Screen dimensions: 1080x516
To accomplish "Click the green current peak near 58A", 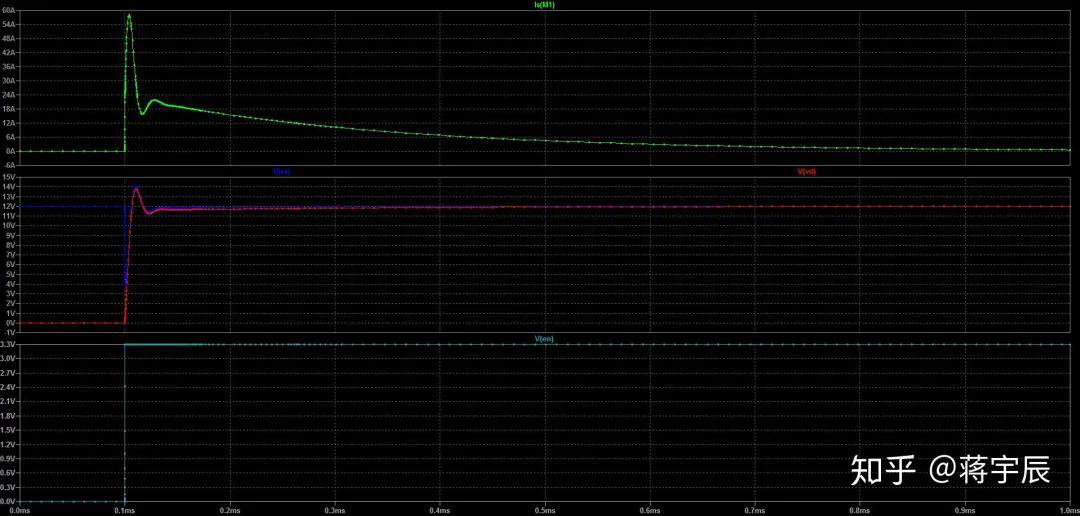I will (x=129, y=15).
